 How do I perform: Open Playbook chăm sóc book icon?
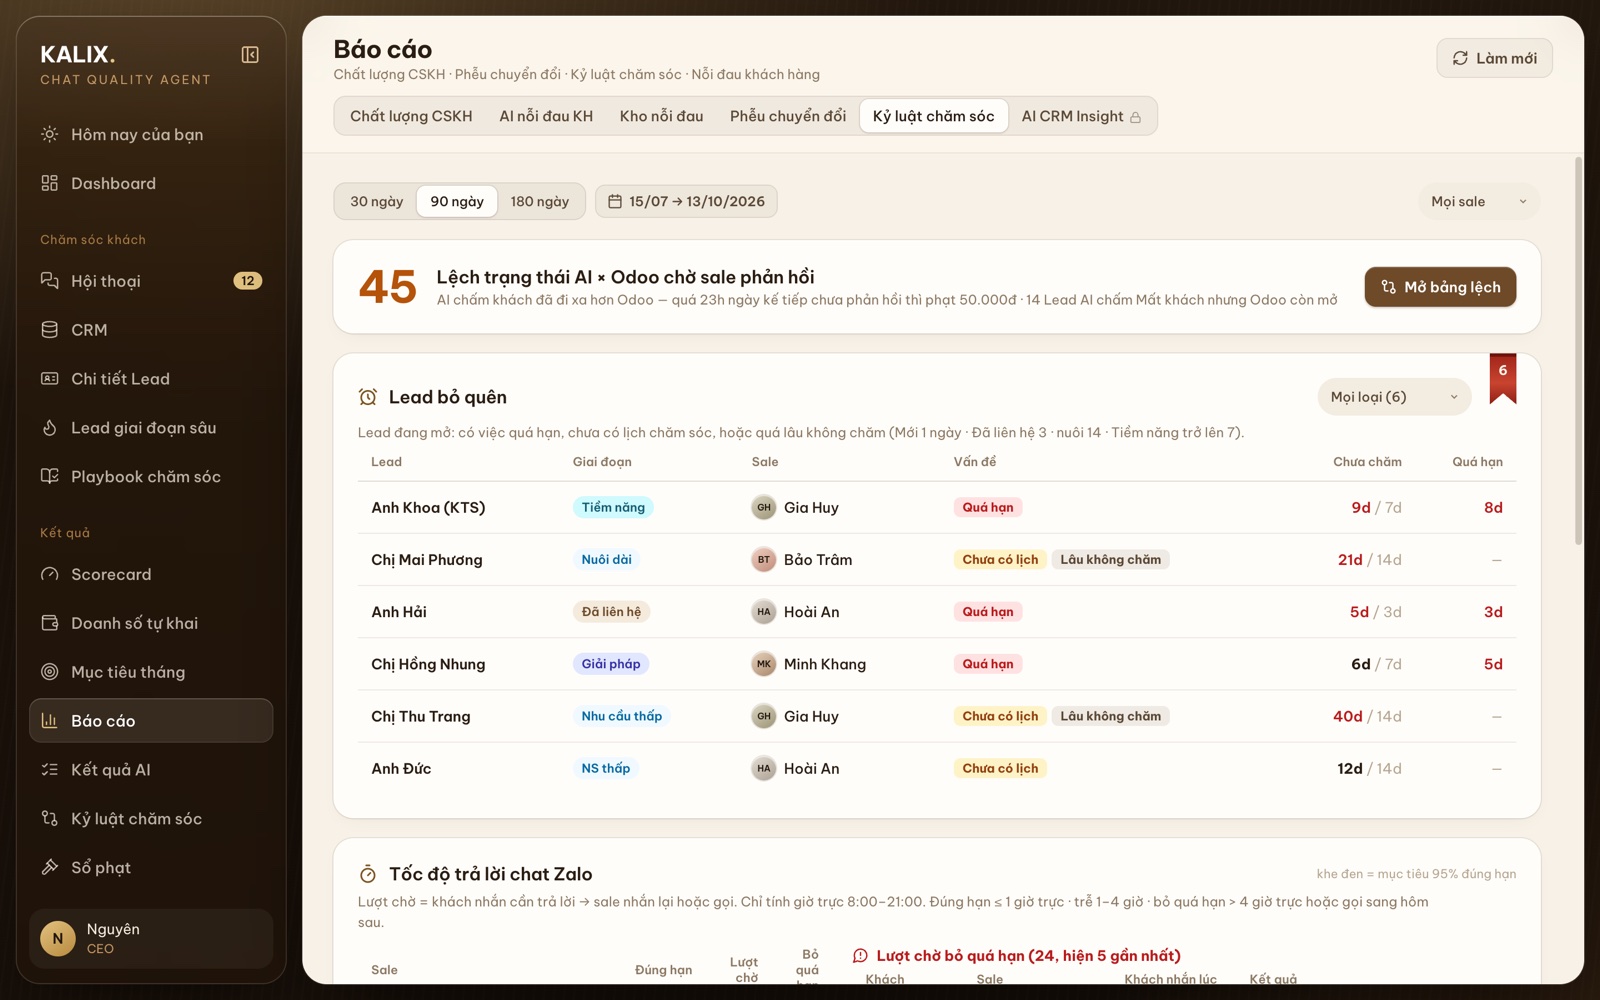[49, 477]
